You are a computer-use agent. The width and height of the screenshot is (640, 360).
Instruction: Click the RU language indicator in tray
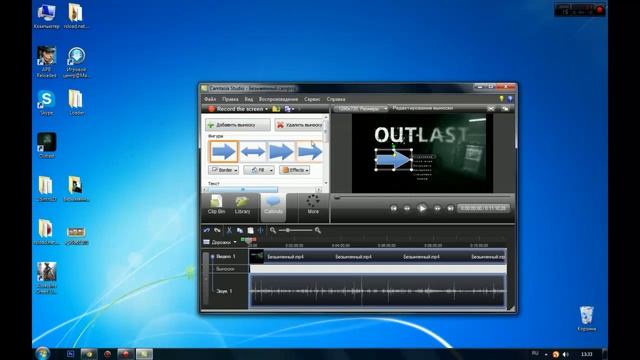tap(535, 353)
